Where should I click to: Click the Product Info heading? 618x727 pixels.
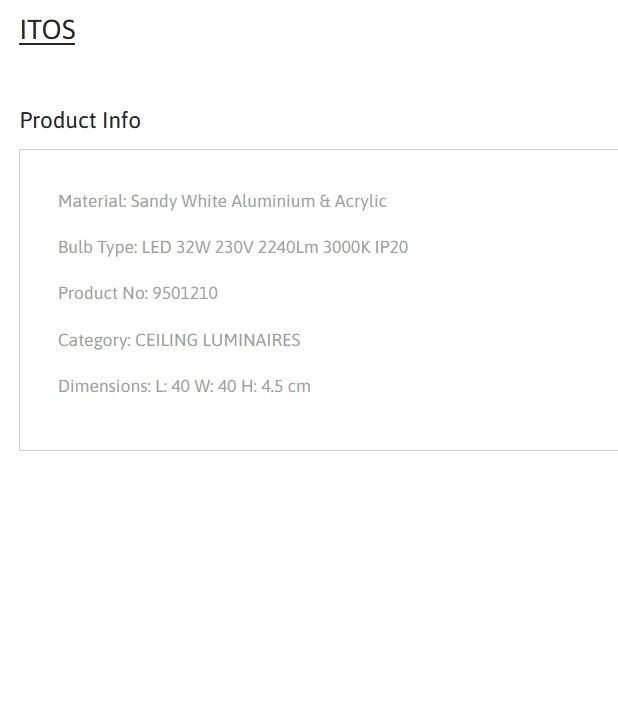click(80, 121)
